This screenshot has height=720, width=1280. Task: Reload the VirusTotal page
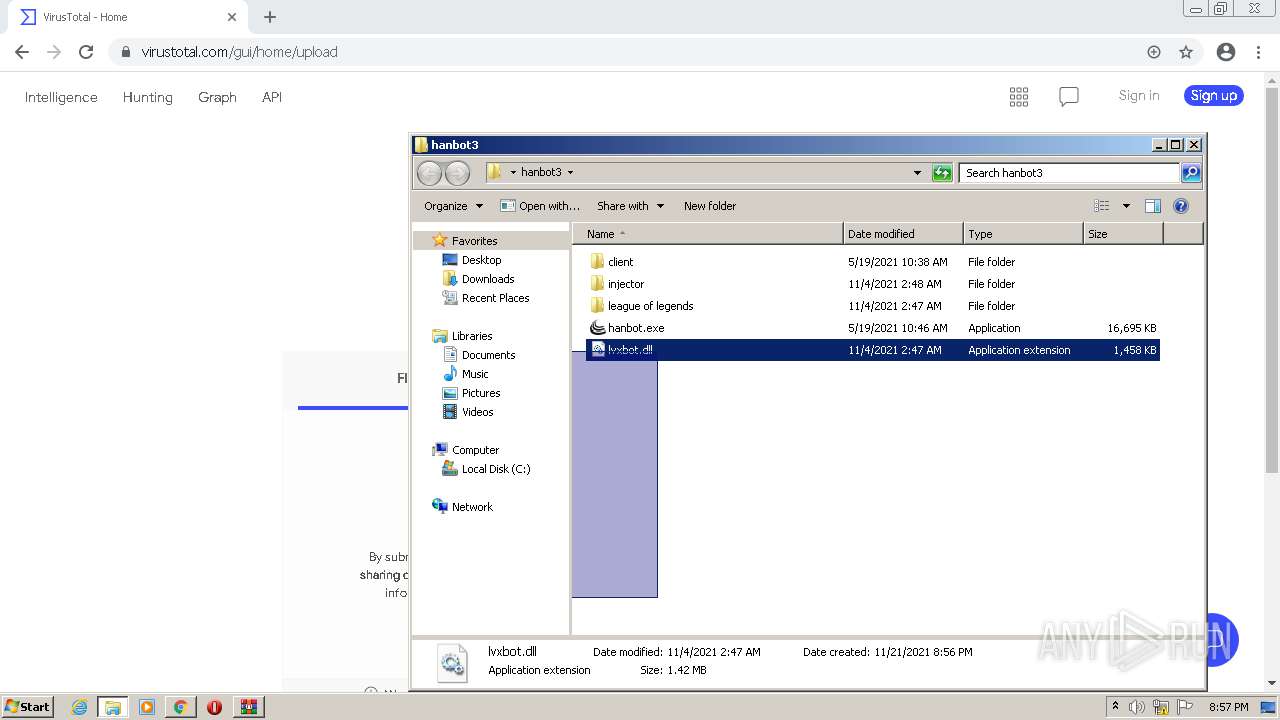[x=86, y=52]
